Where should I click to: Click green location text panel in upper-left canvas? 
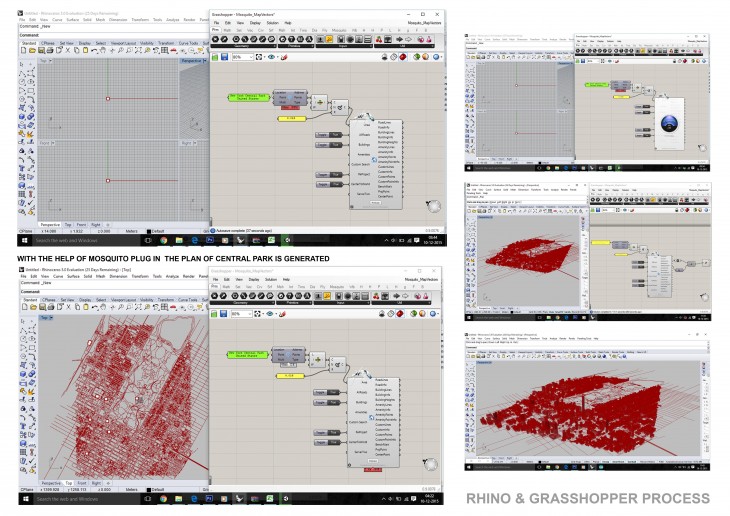248,96
